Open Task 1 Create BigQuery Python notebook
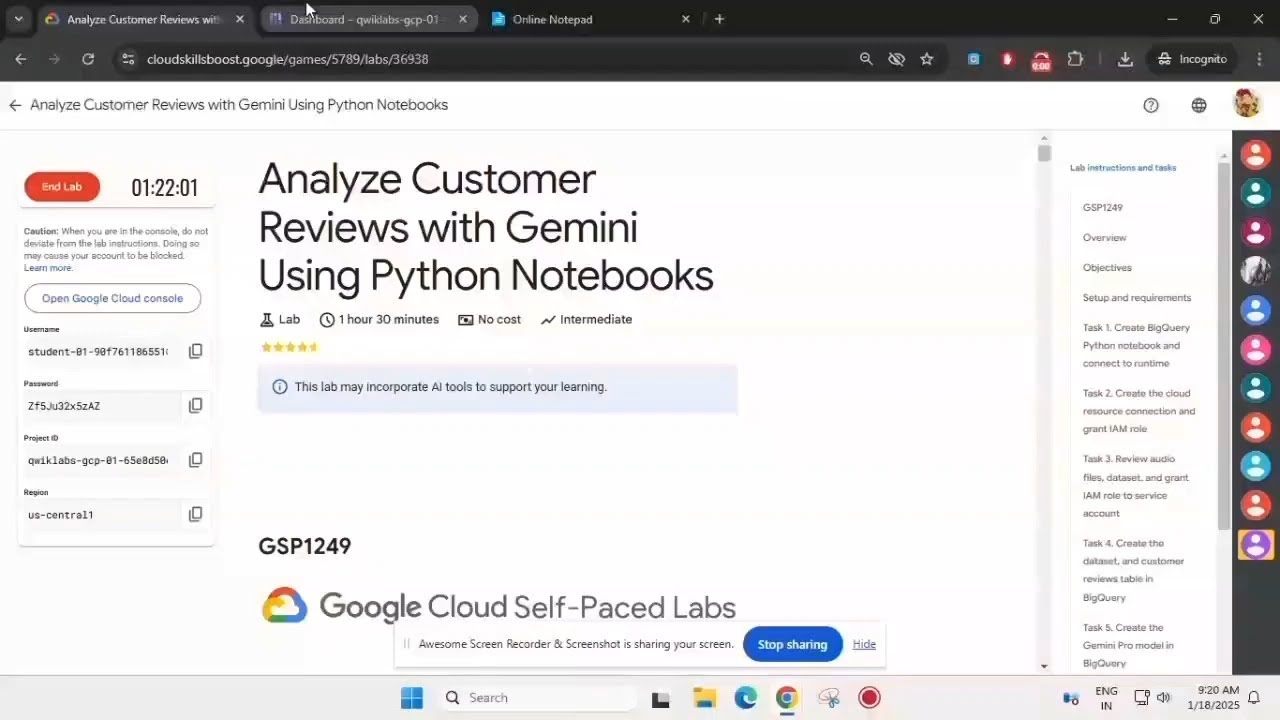Screen dimensions: 1280x720 point(1136,345)
